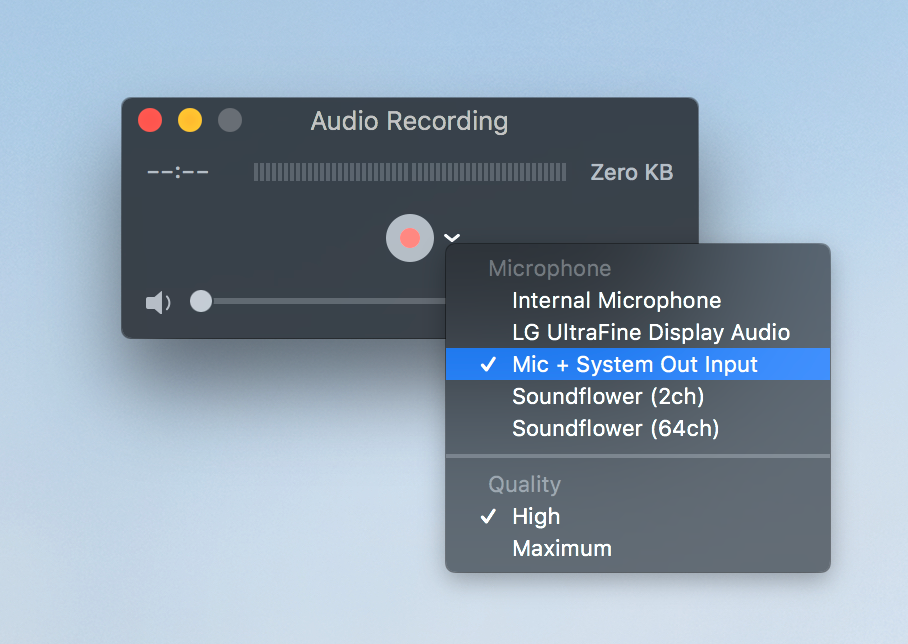
Task: Select Mic + System Out Input
Action: [x=638, y=364]
